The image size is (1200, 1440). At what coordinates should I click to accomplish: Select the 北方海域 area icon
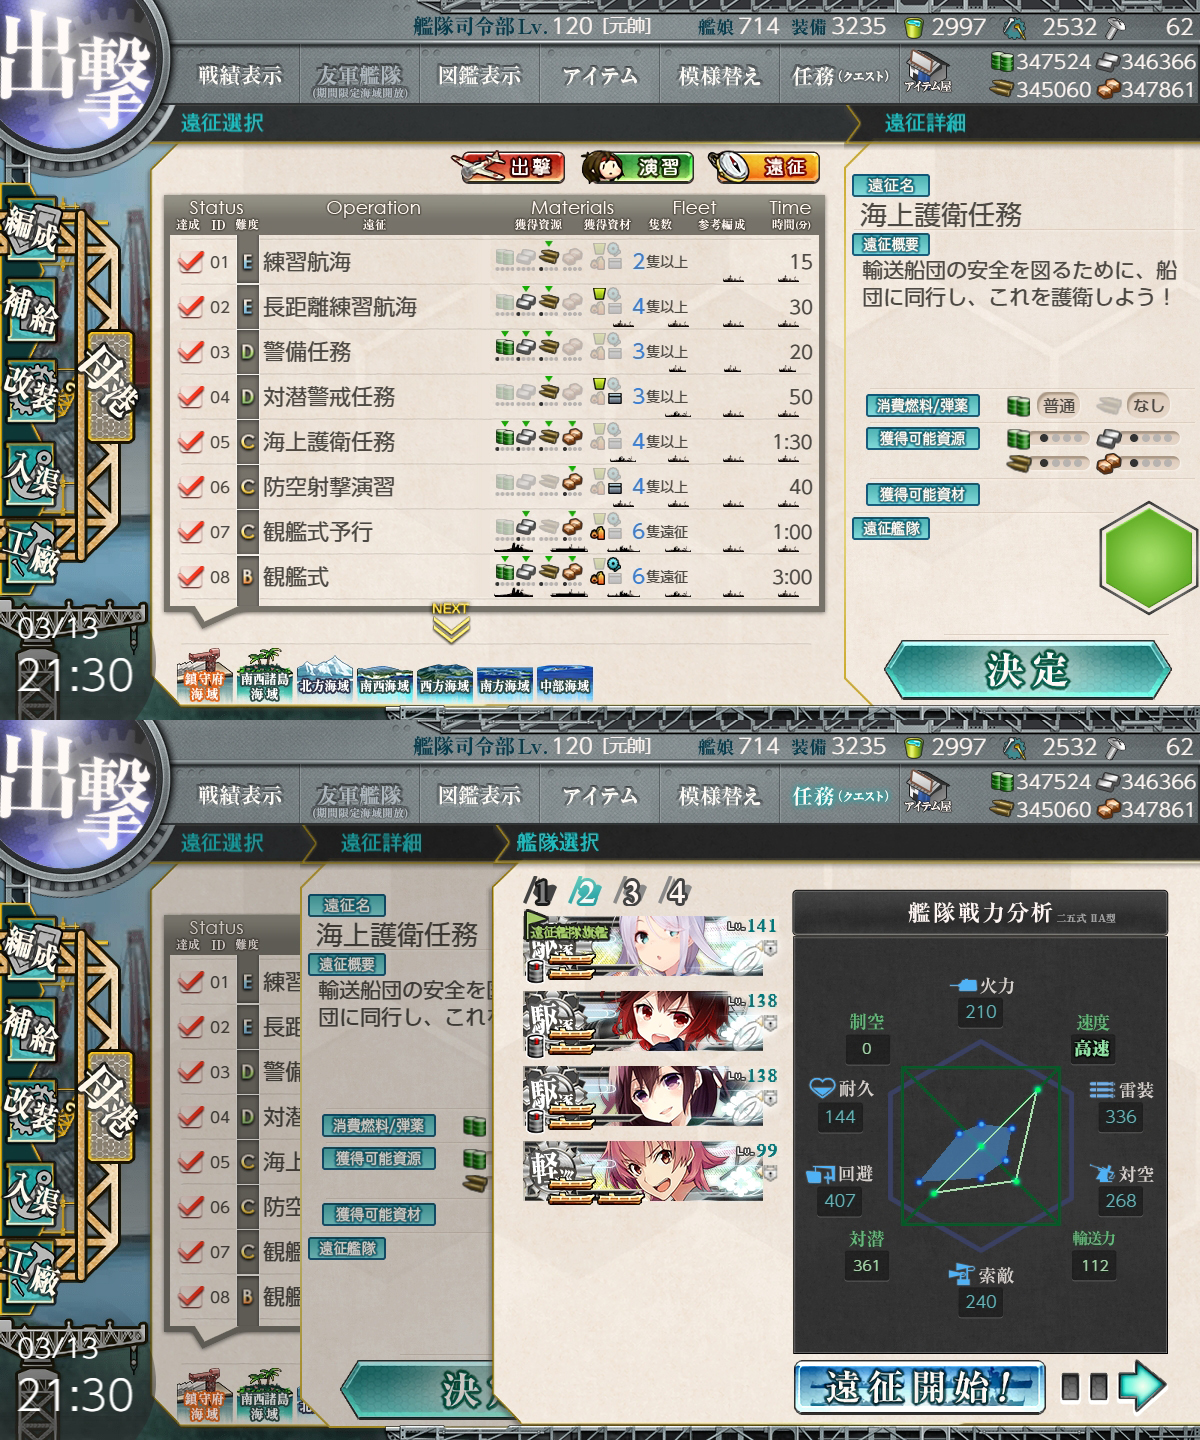coord(324,681)
